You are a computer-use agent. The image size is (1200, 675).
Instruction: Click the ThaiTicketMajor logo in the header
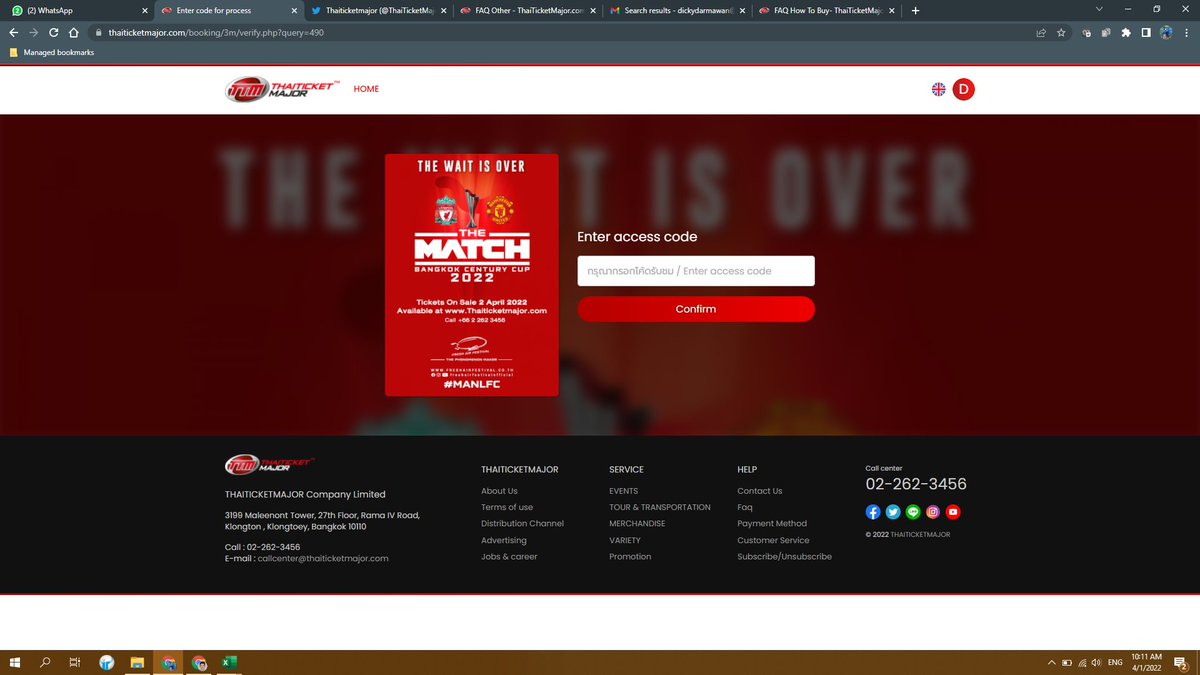click(x=282, y=89)
